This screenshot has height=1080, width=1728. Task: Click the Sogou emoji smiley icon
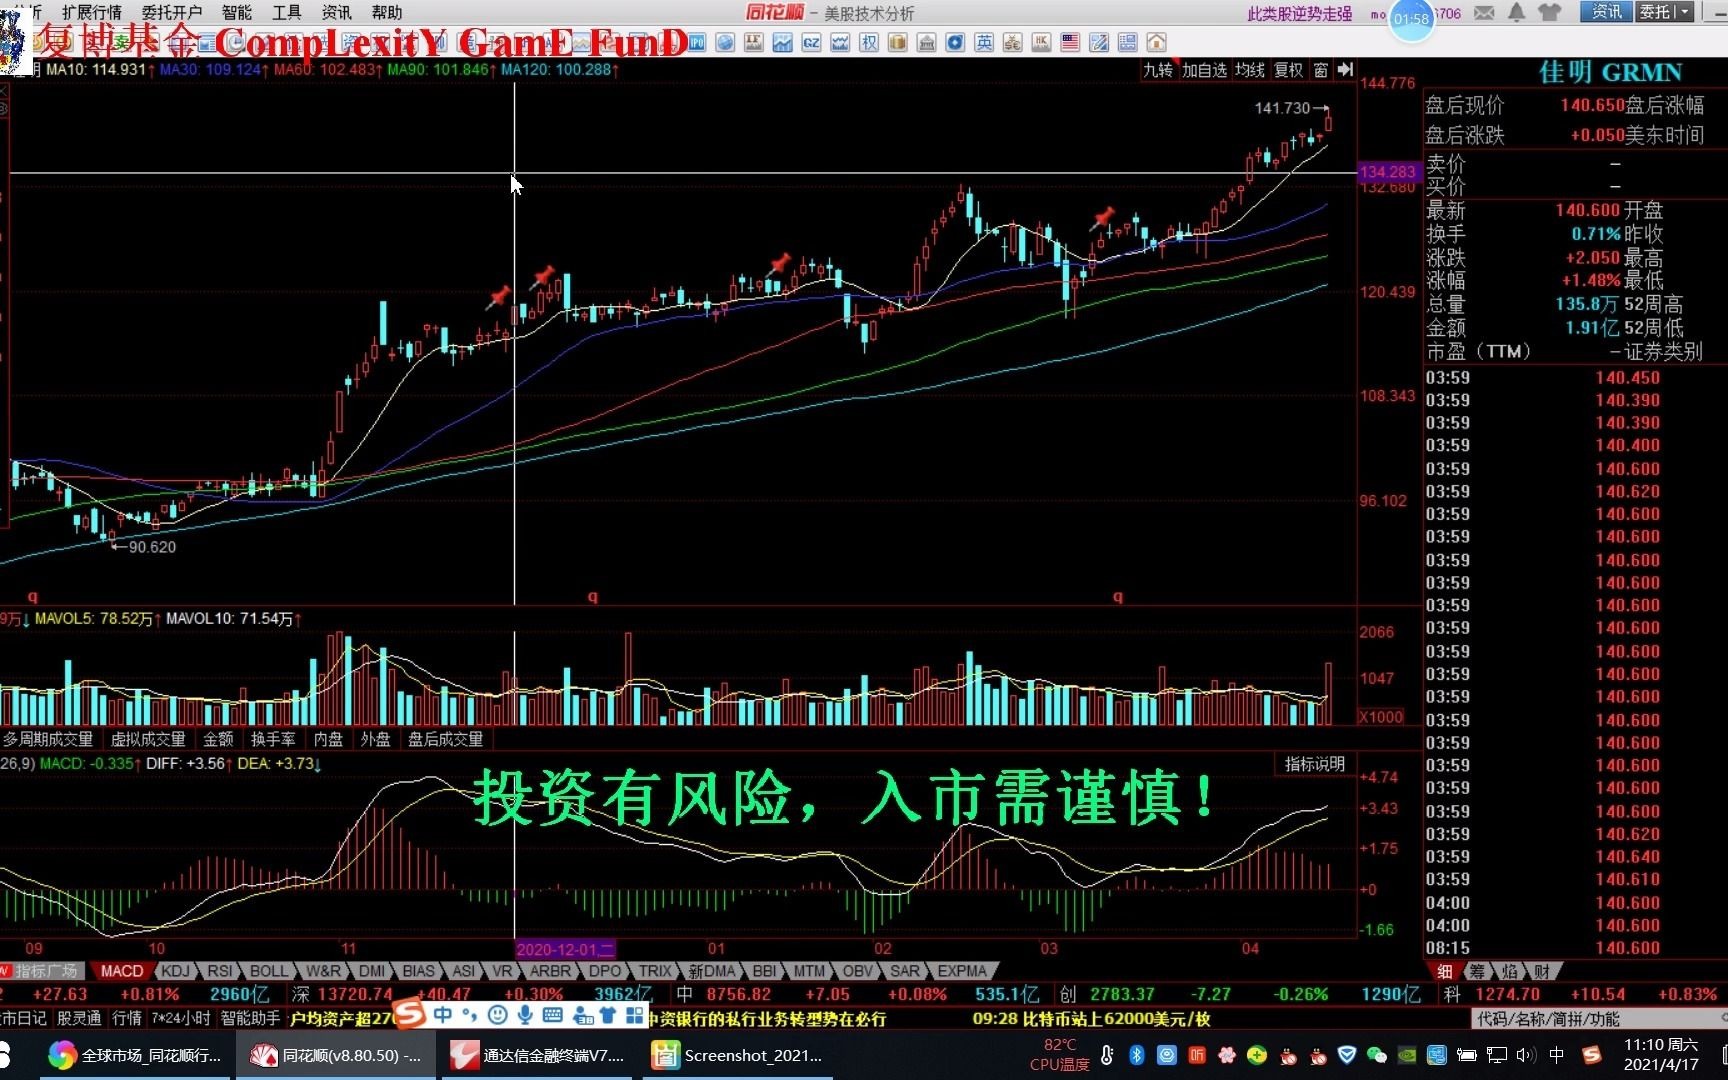click(497, 1015)
